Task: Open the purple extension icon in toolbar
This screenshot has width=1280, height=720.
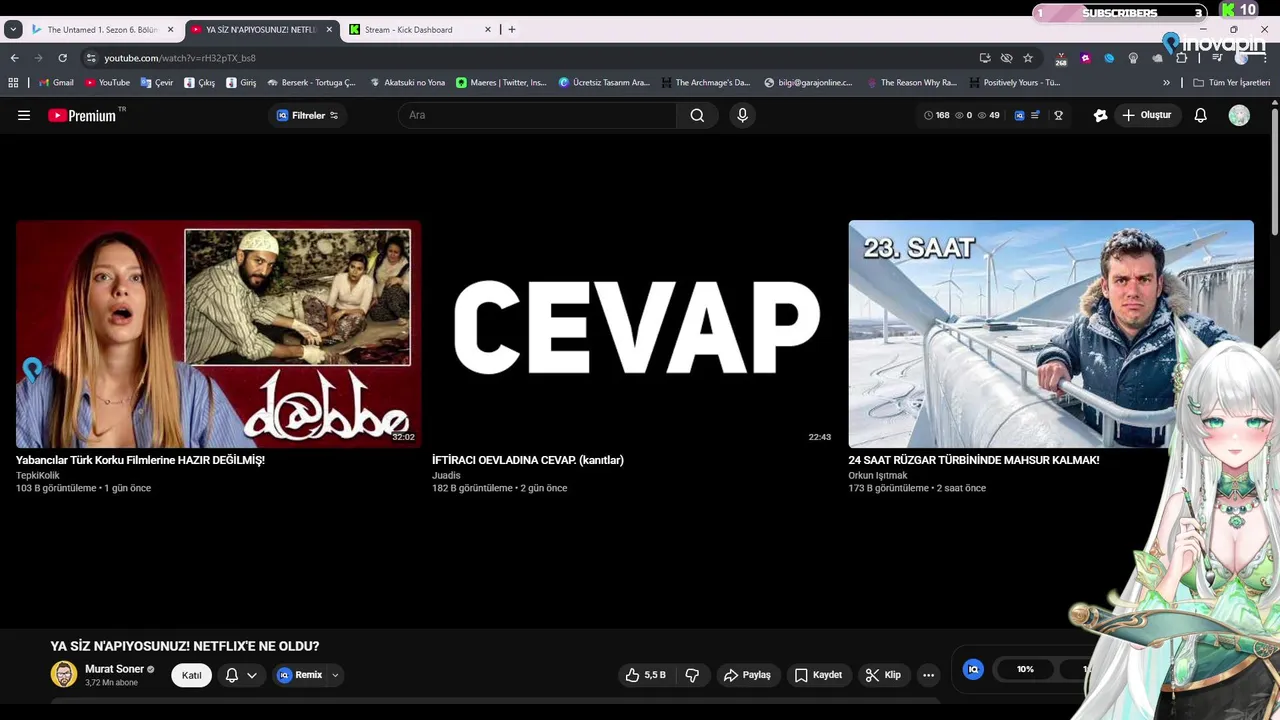Action: coord(1085,58)
